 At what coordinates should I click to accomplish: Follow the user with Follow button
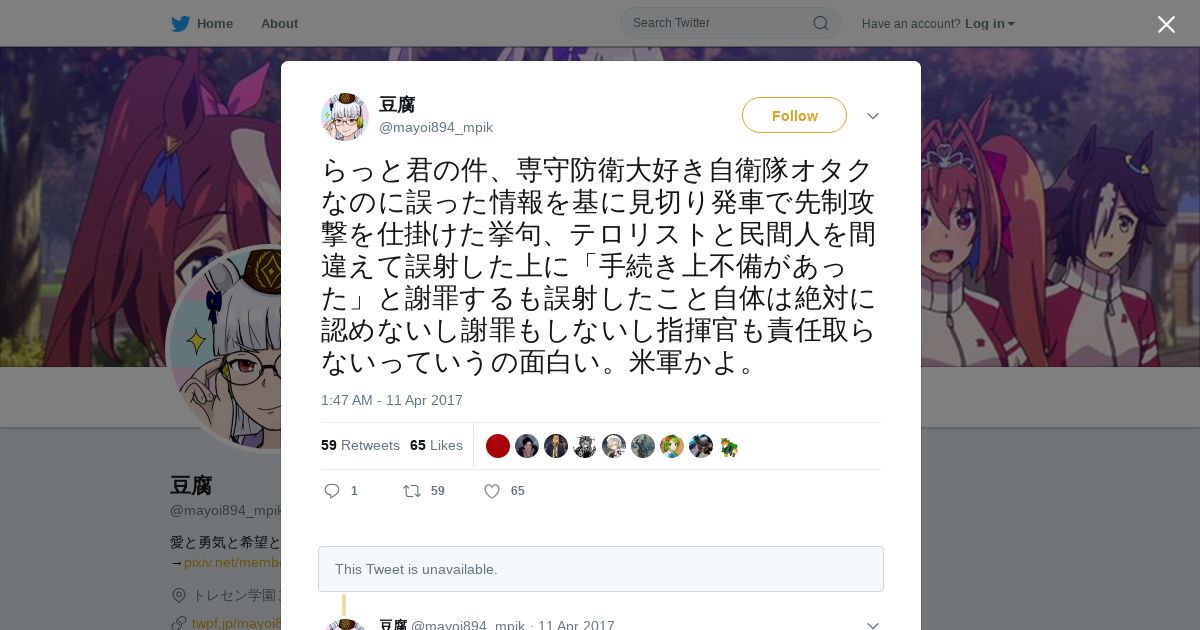click(794, 115)
